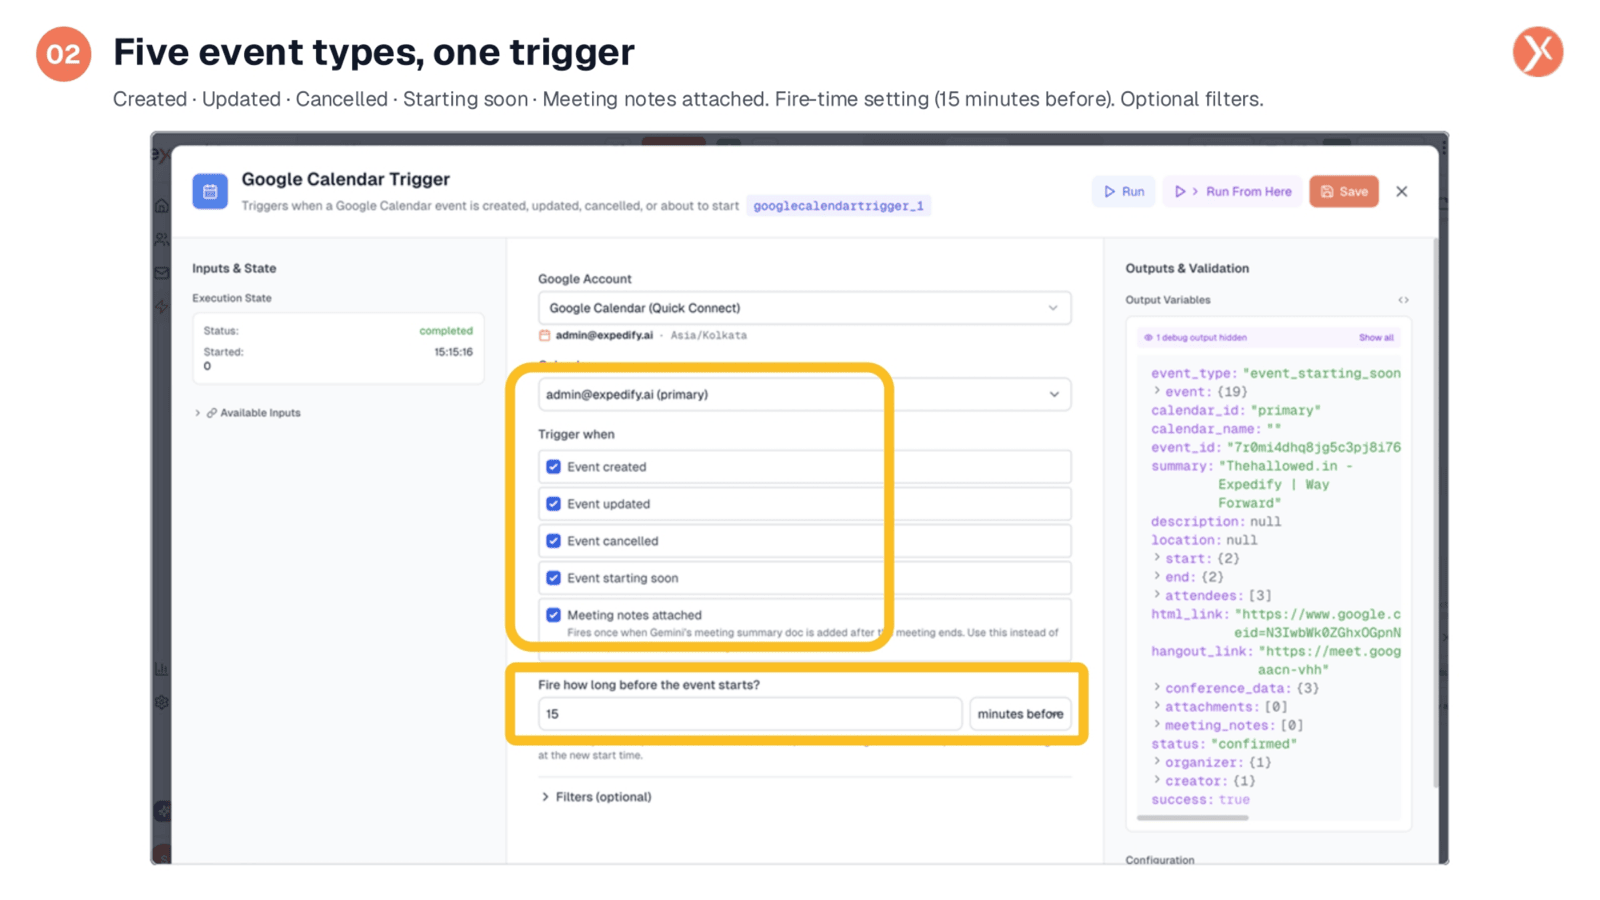The image size is (1600, 900).
Task: Expand the conference_data: {3} output node
Action: (1157, 688)
